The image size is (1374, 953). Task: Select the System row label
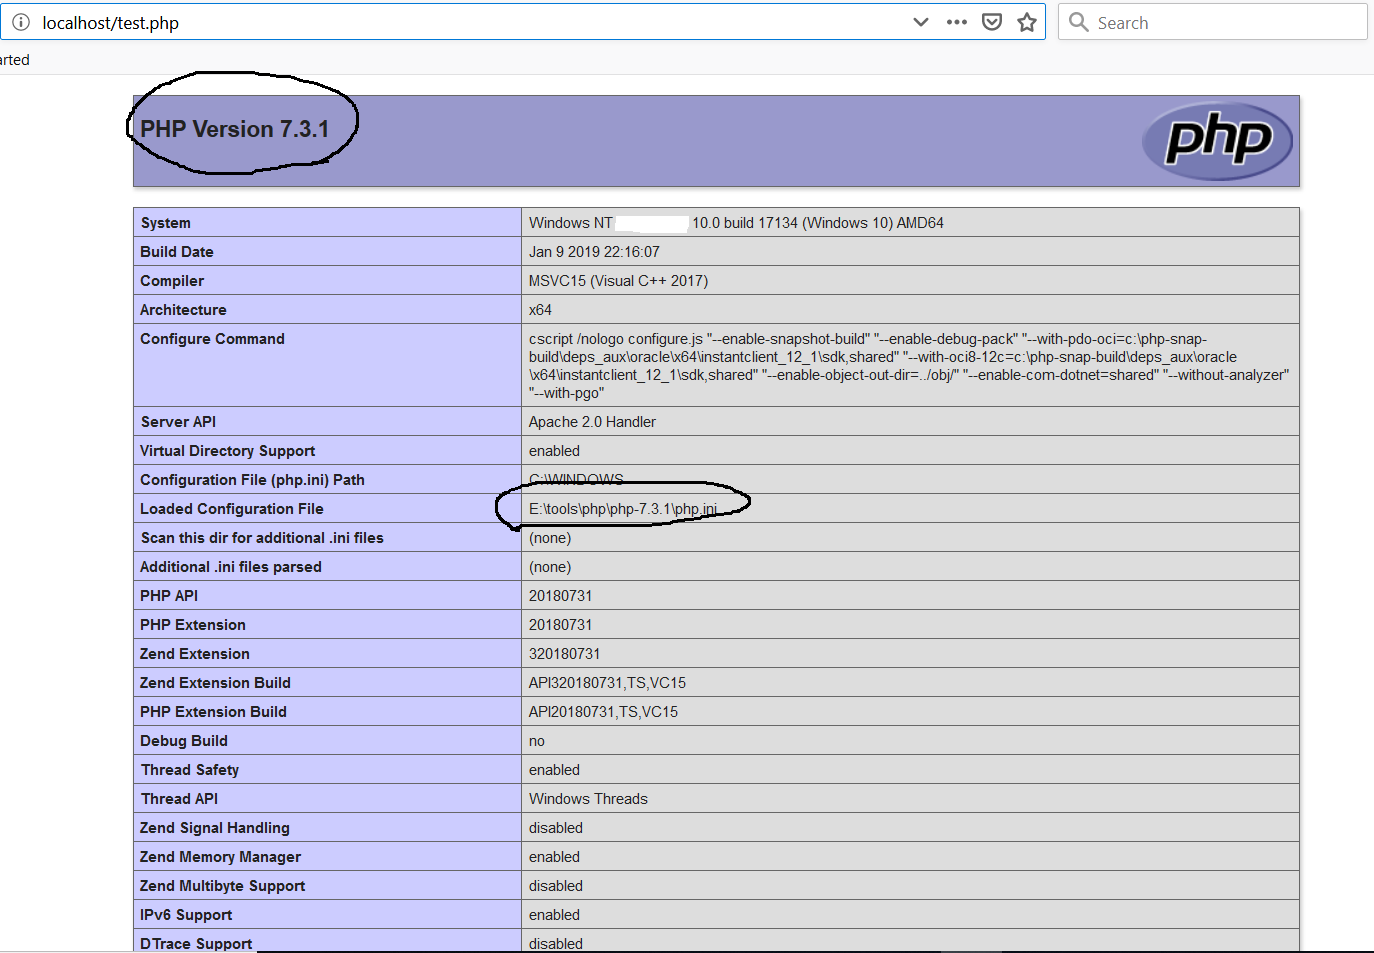[x=166, y=223]
